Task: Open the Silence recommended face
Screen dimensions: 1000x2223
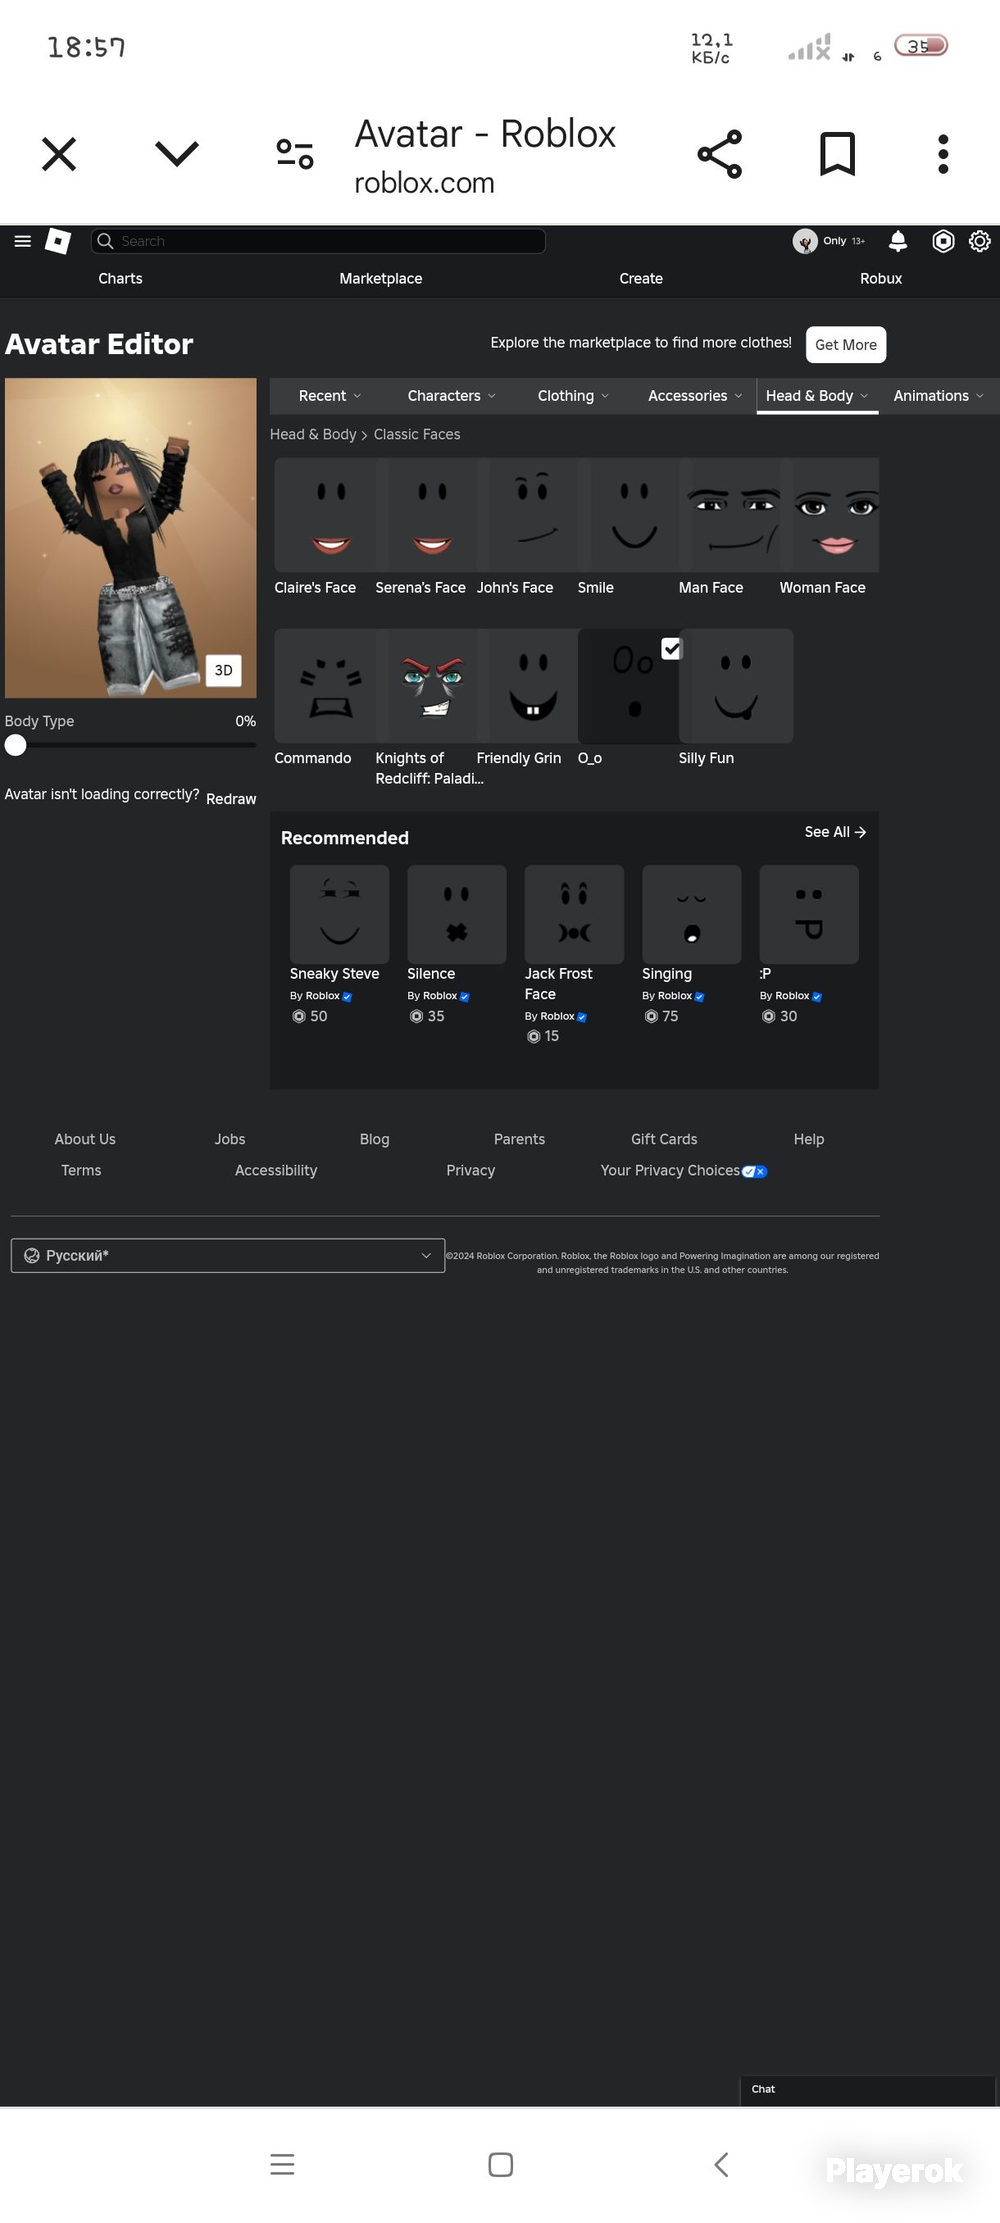Action: coord(457,915)
